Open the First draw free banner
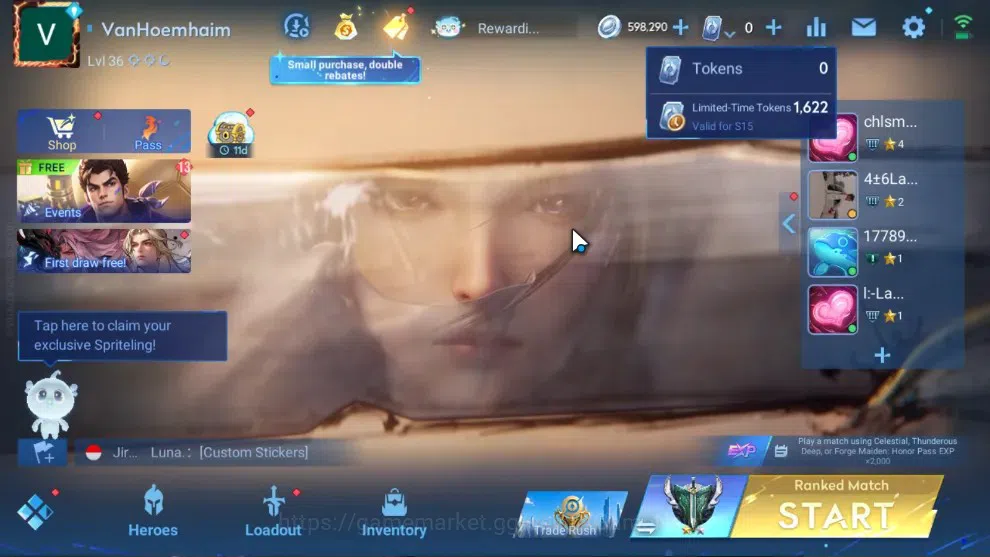This screenshot has height=557, width=990. (x=104, y=251)
